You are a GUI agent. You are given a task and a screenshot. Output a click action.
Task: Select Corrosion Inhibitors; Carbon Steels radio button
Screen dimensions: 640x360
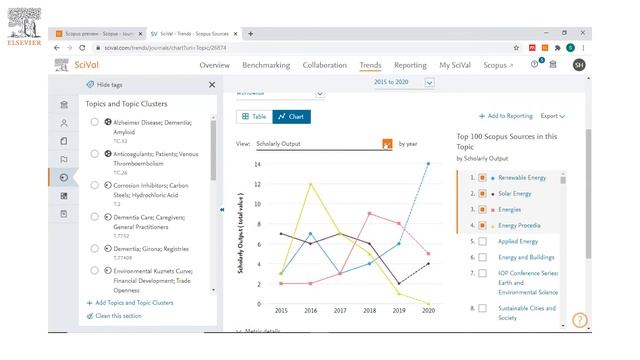(x=94, y=185)
